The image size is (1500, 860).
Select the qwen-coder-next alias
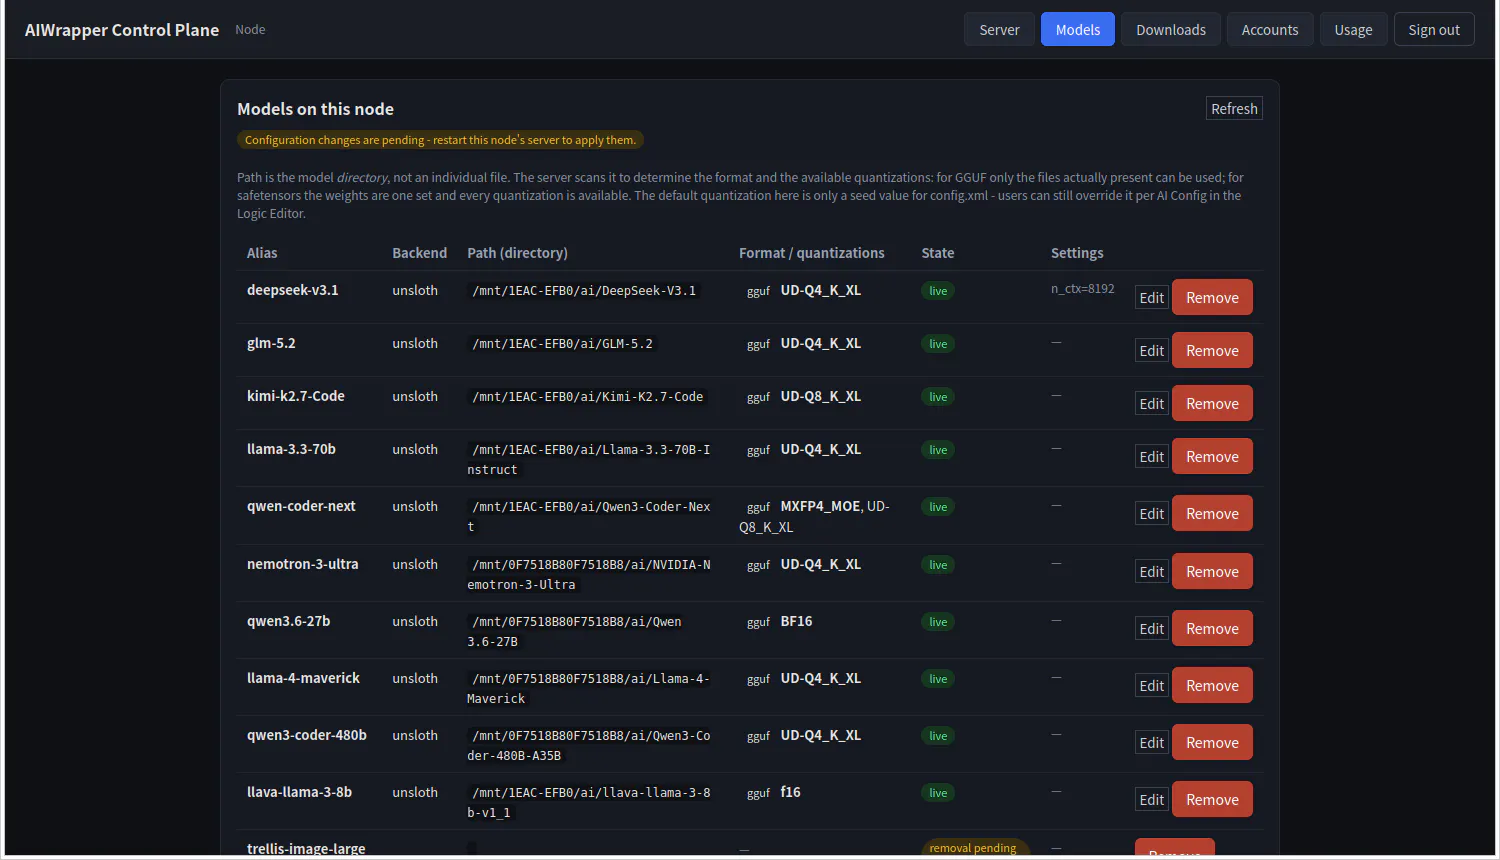coord(301,506)
